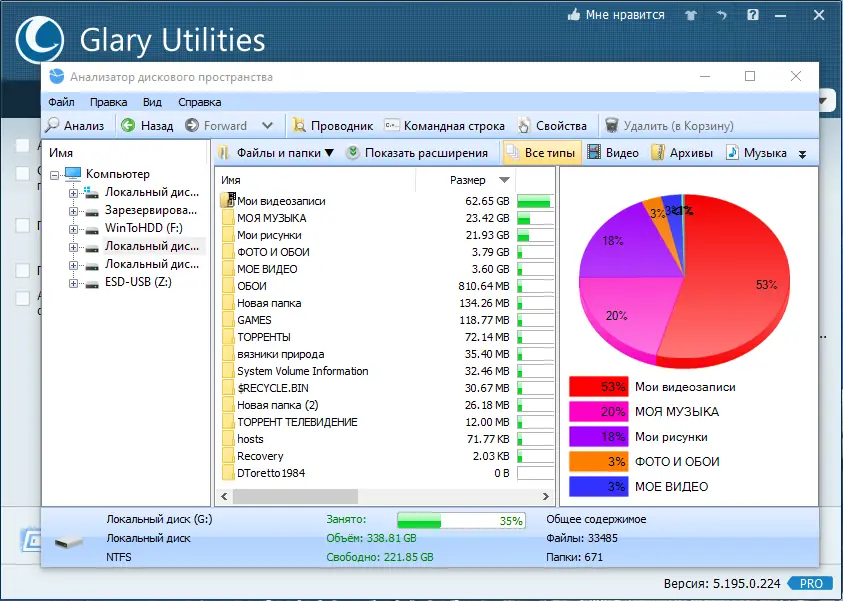Expand the ESD-USB (Z:) drive node
Screen dimensions: 843x601
(x=73, y=283)
